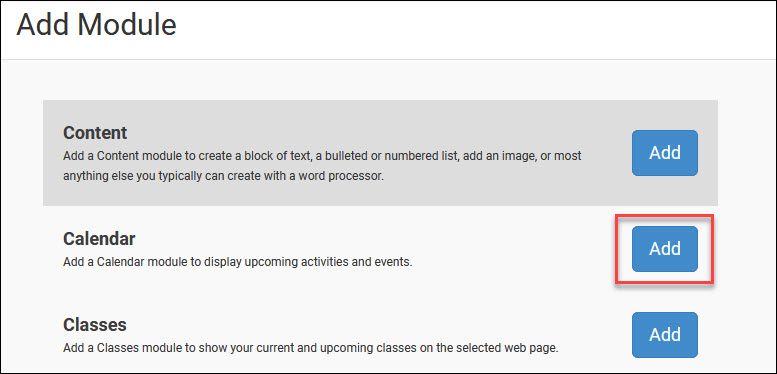Add the Classes module
The width and height of the screenshot is (777, 374).
point(665,335)
